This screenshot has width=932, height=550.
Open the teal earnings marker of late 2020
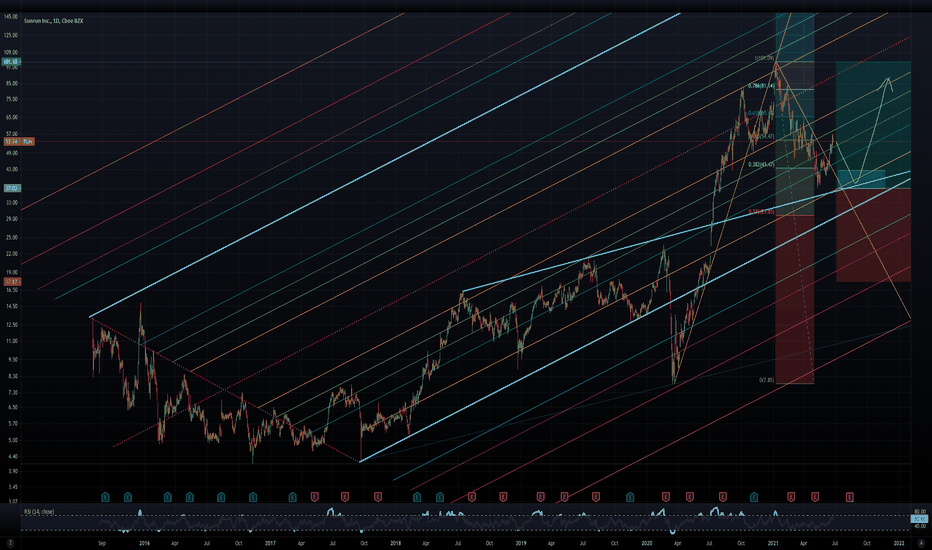(754, 496)
